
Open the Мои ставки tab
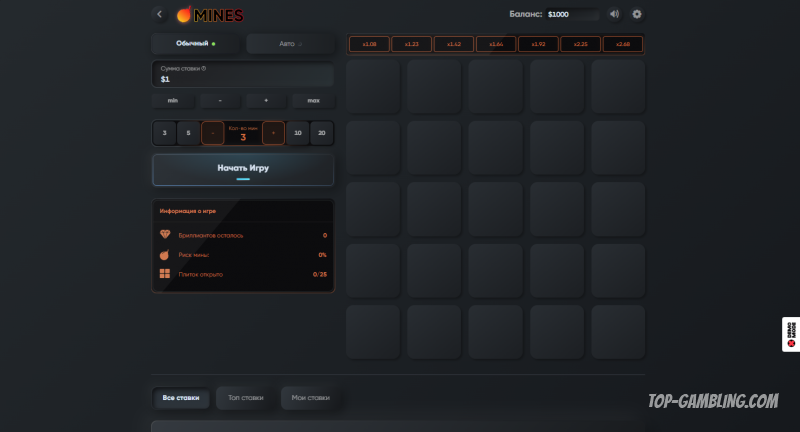tap(309, 398)
